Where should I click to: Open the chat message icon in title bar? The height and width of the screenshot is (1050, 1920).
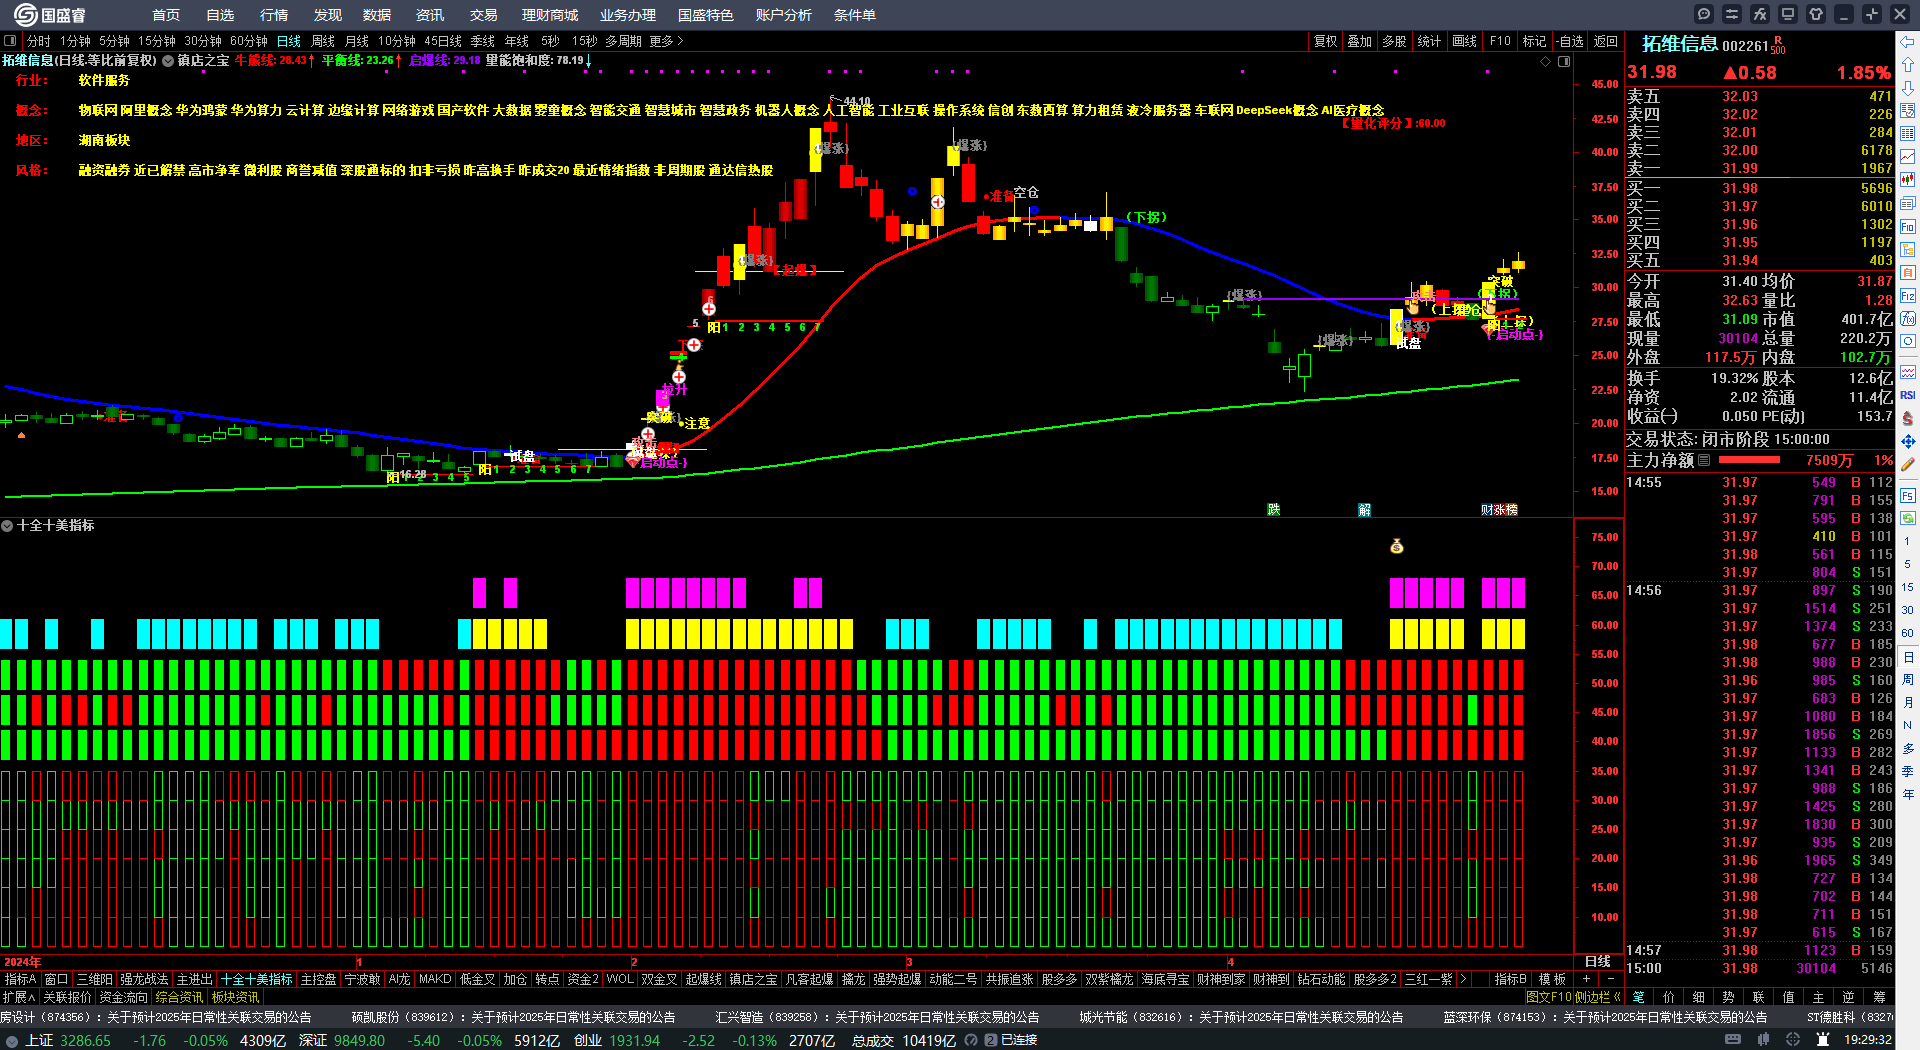point(1704,14)
